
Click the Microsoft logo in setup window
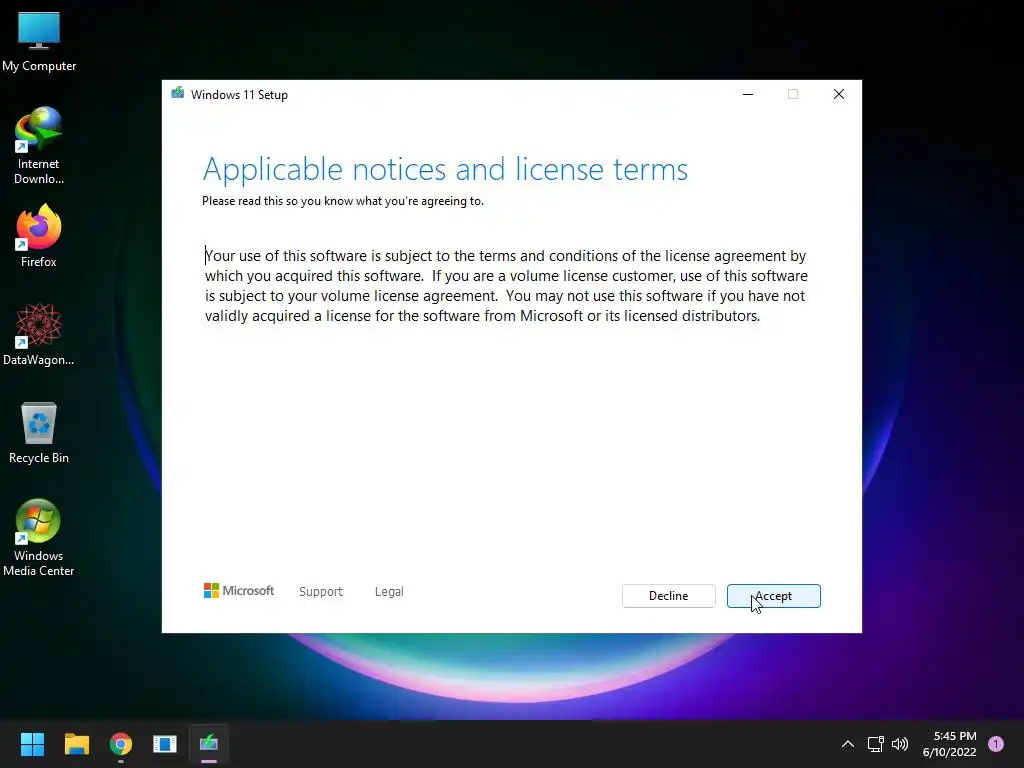pyautogui.click(x=239, y=590)
